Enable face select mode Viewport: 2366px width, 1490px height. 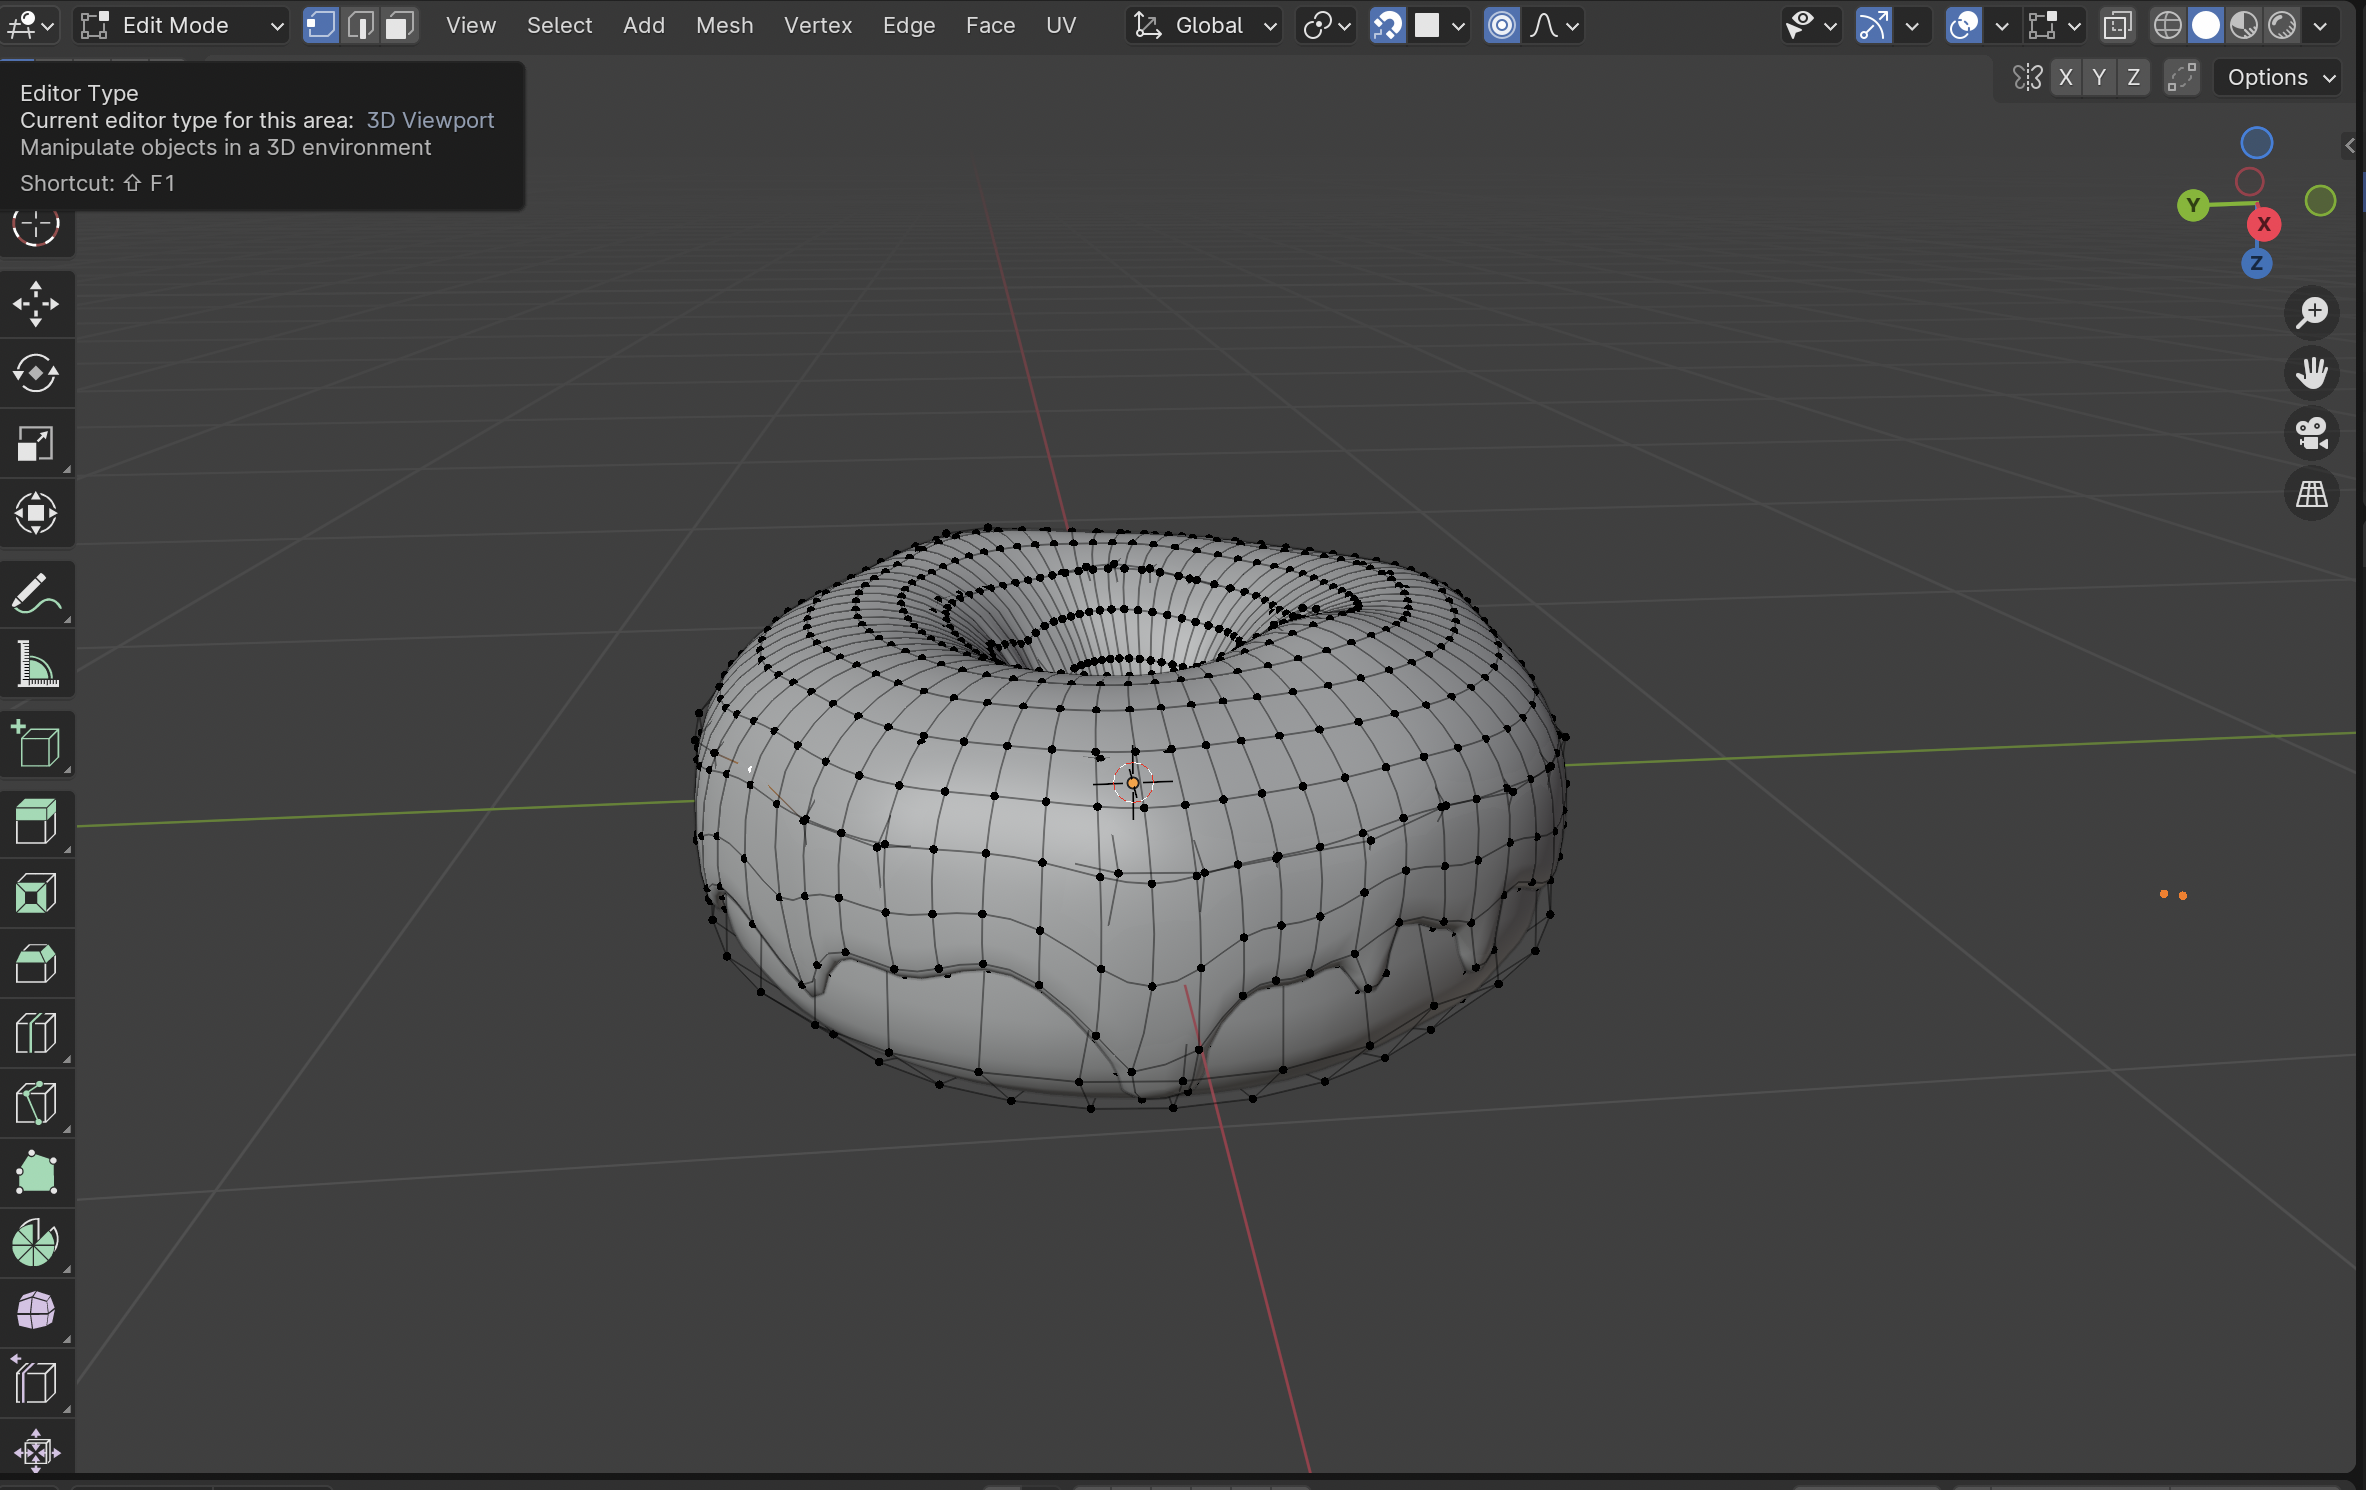(399, 25)
